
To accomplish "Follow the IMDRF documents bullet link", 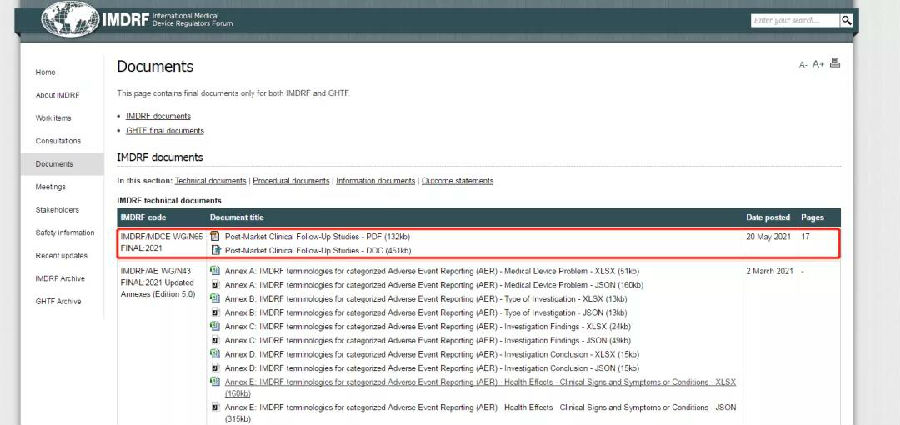I will (x=158, y=116).
